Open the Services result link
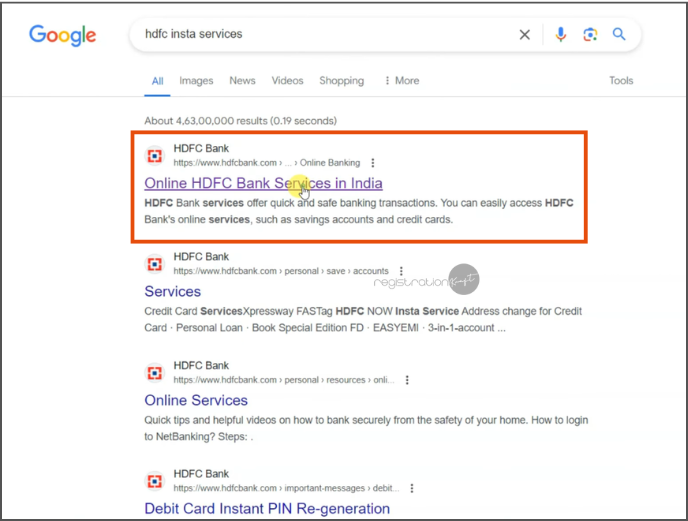 (172, 291)
